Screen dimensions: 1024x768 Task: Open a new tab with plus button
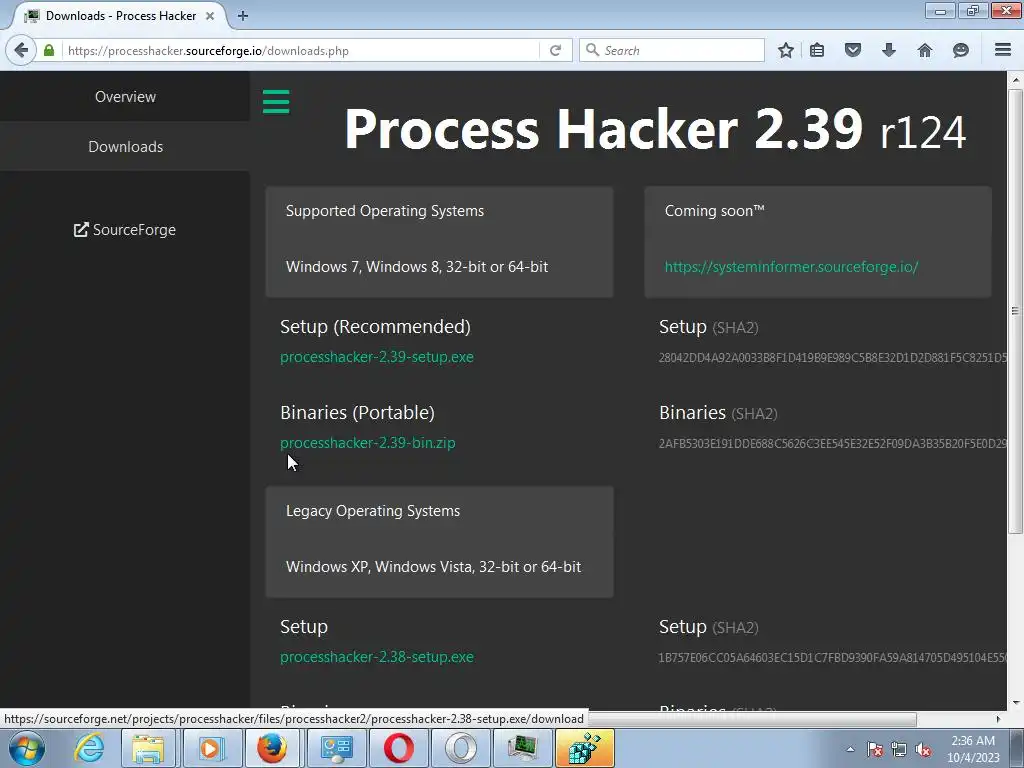(243, 16)
